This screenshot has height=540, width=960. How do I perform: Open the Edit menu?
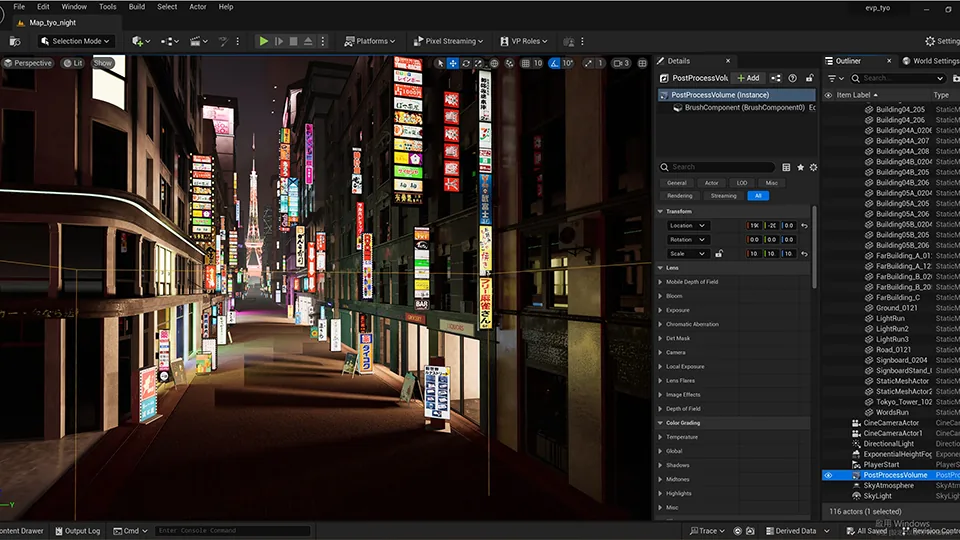[x=43, y=7]
